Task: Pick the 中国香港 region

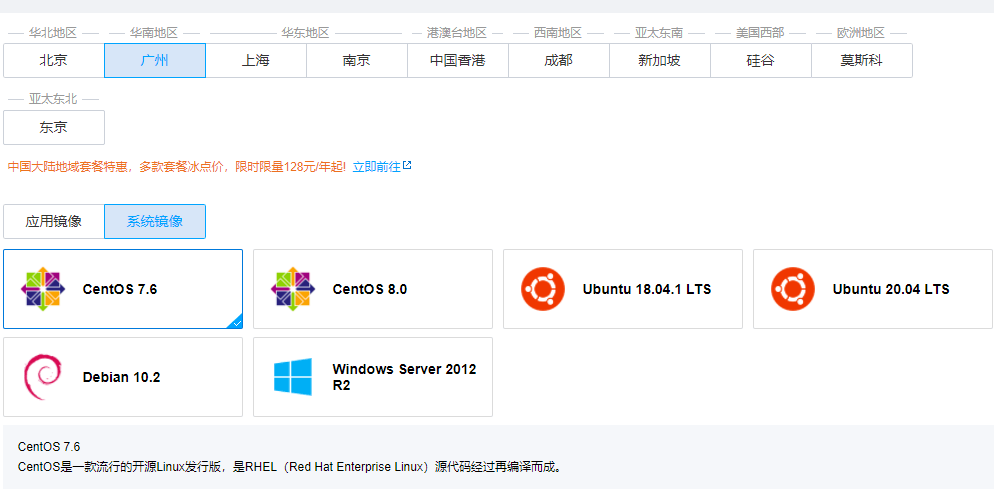Action: coord(458,61)
